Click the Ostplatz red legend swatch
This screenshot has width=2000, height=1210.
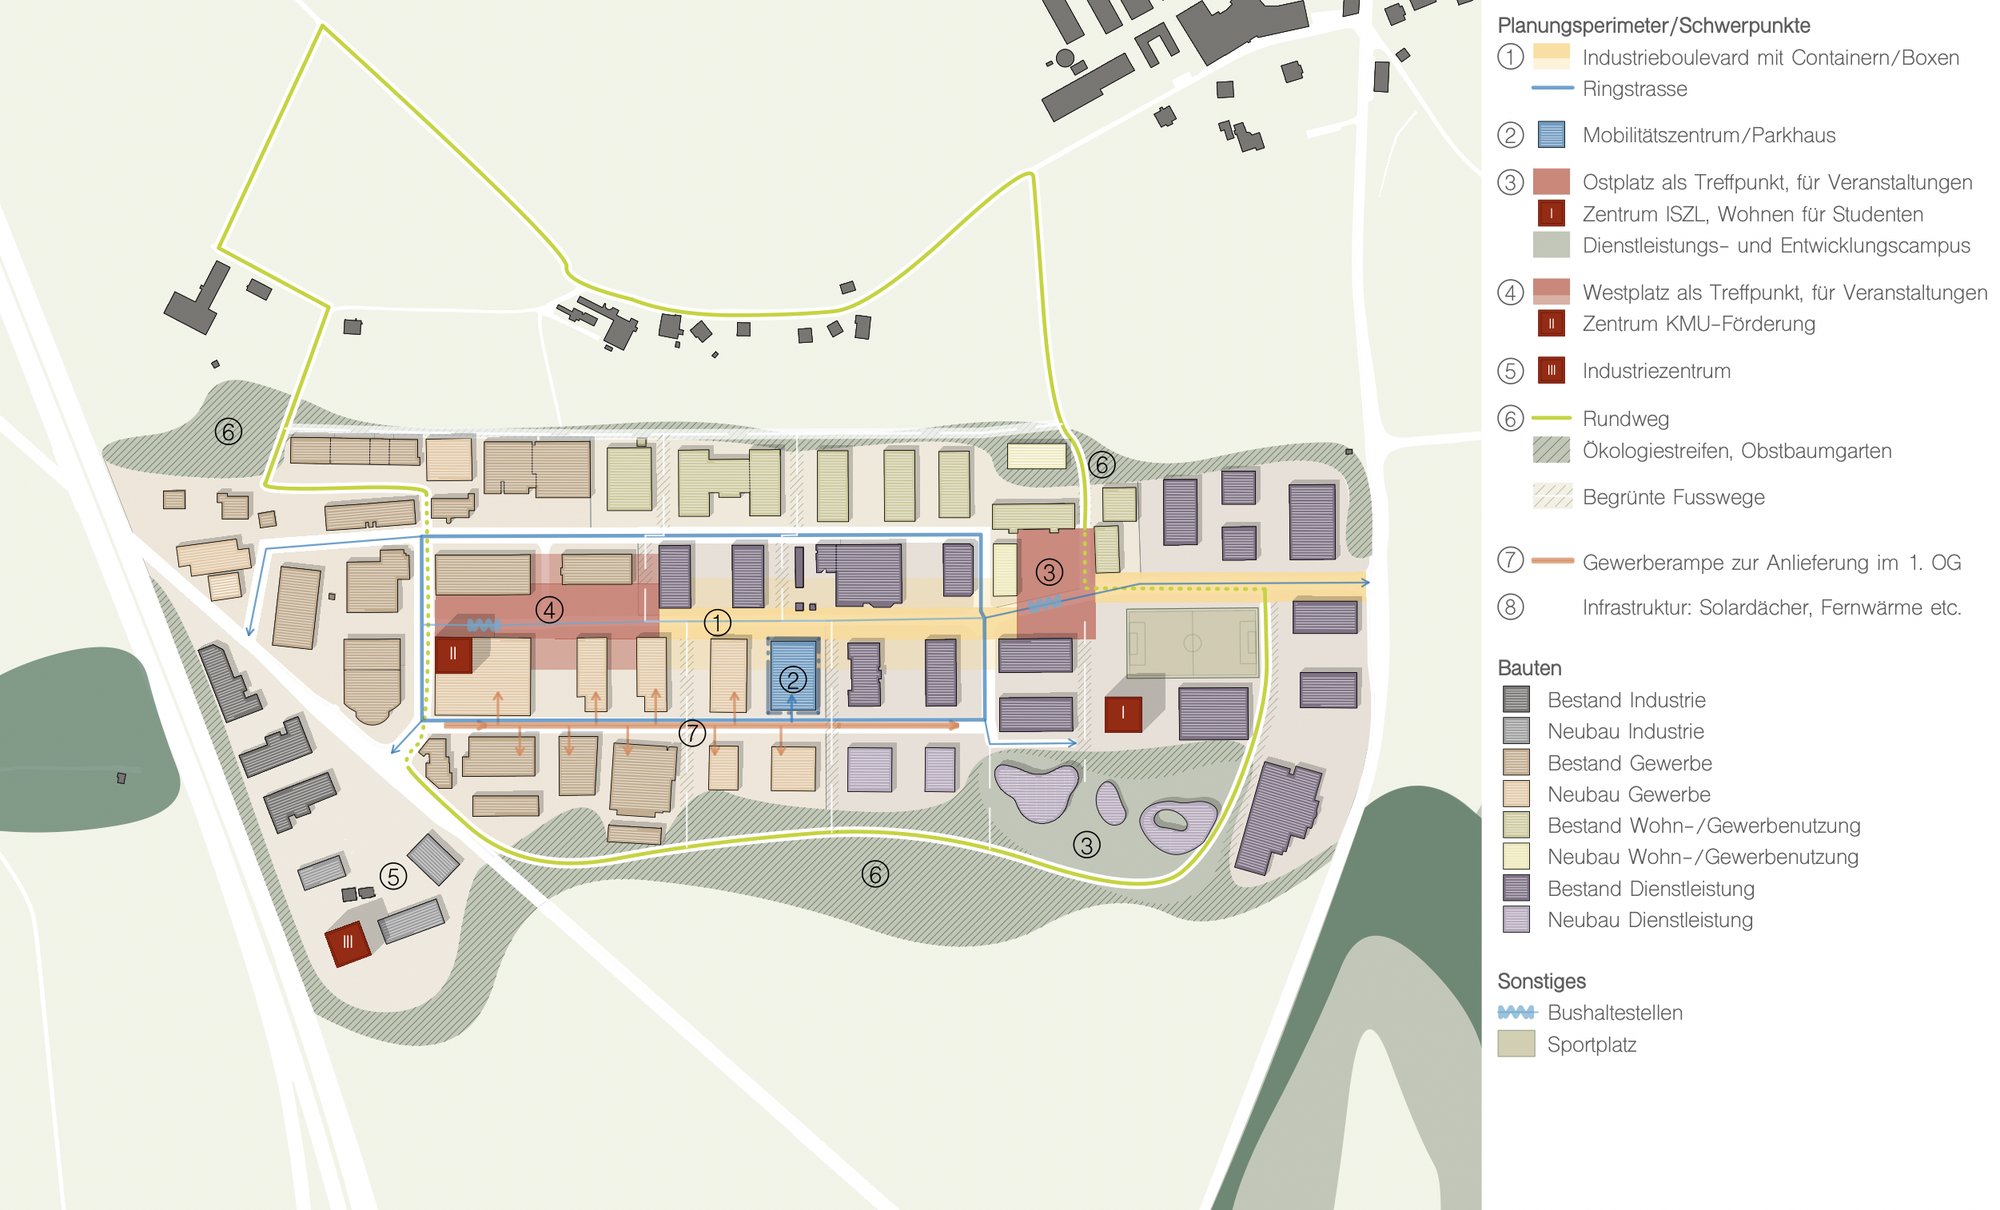1551,181
